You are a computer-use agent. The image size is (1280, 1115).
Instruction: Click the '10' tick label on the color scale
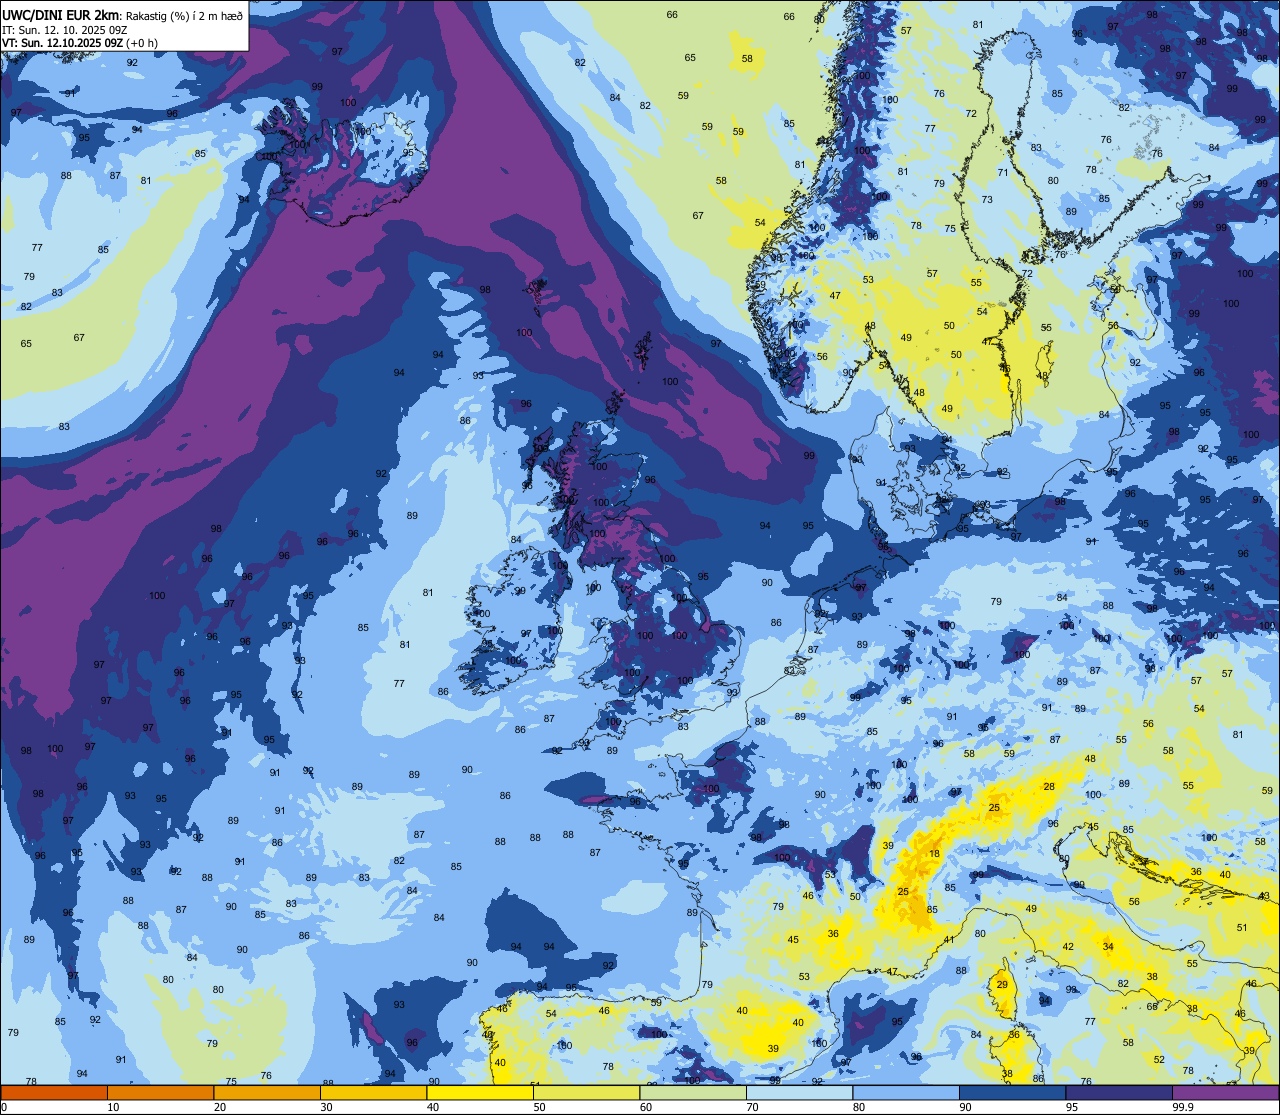[x=113, y=1107]
